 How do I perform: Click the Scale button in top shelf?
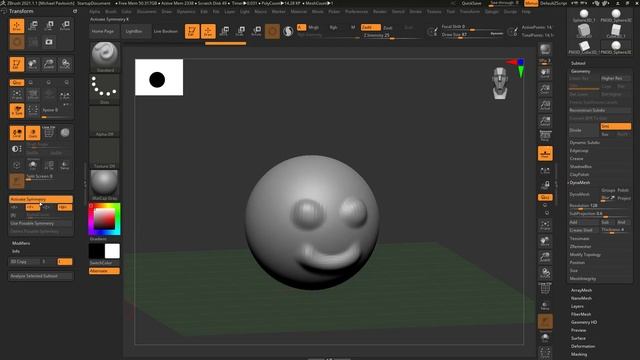[x=240, y=31]
